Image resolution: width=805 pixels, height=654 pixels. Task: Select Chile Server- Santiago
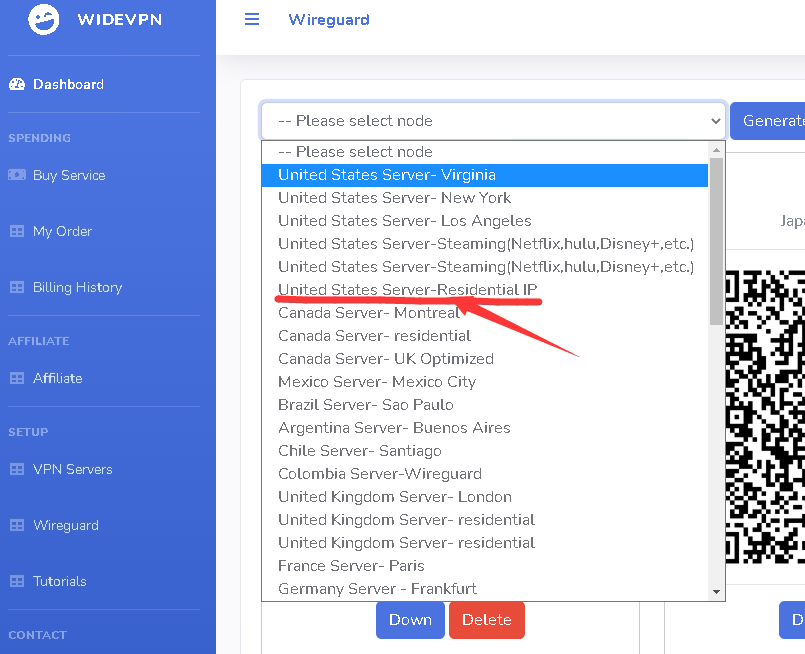[x=485, y=451]
